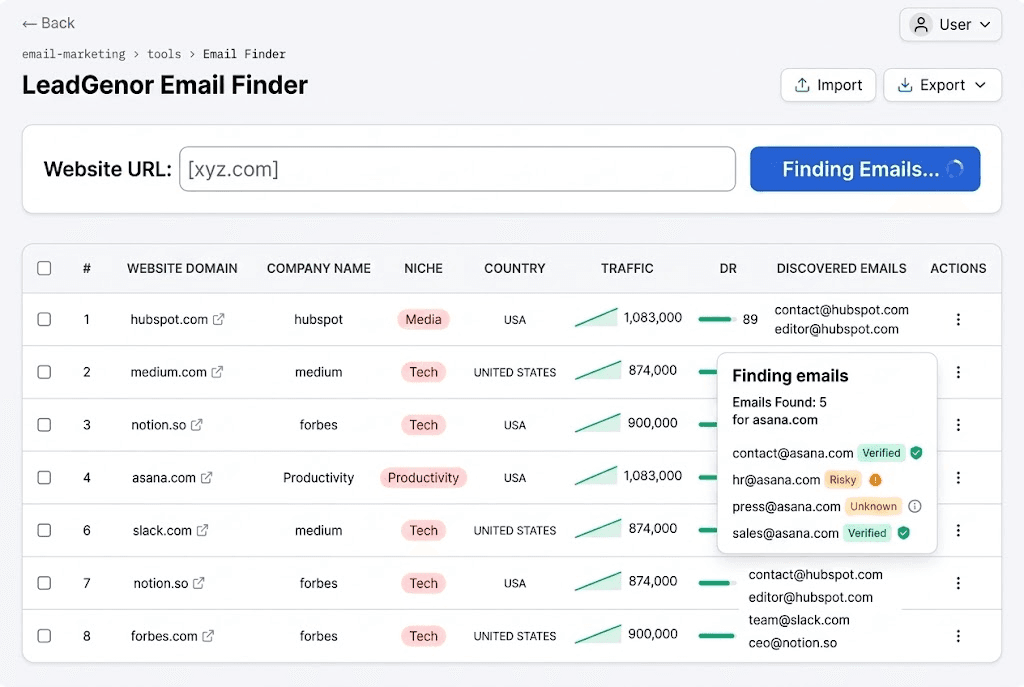Go to tools breadcrumb
This screenshot has width=1024, height=687.
164,54
